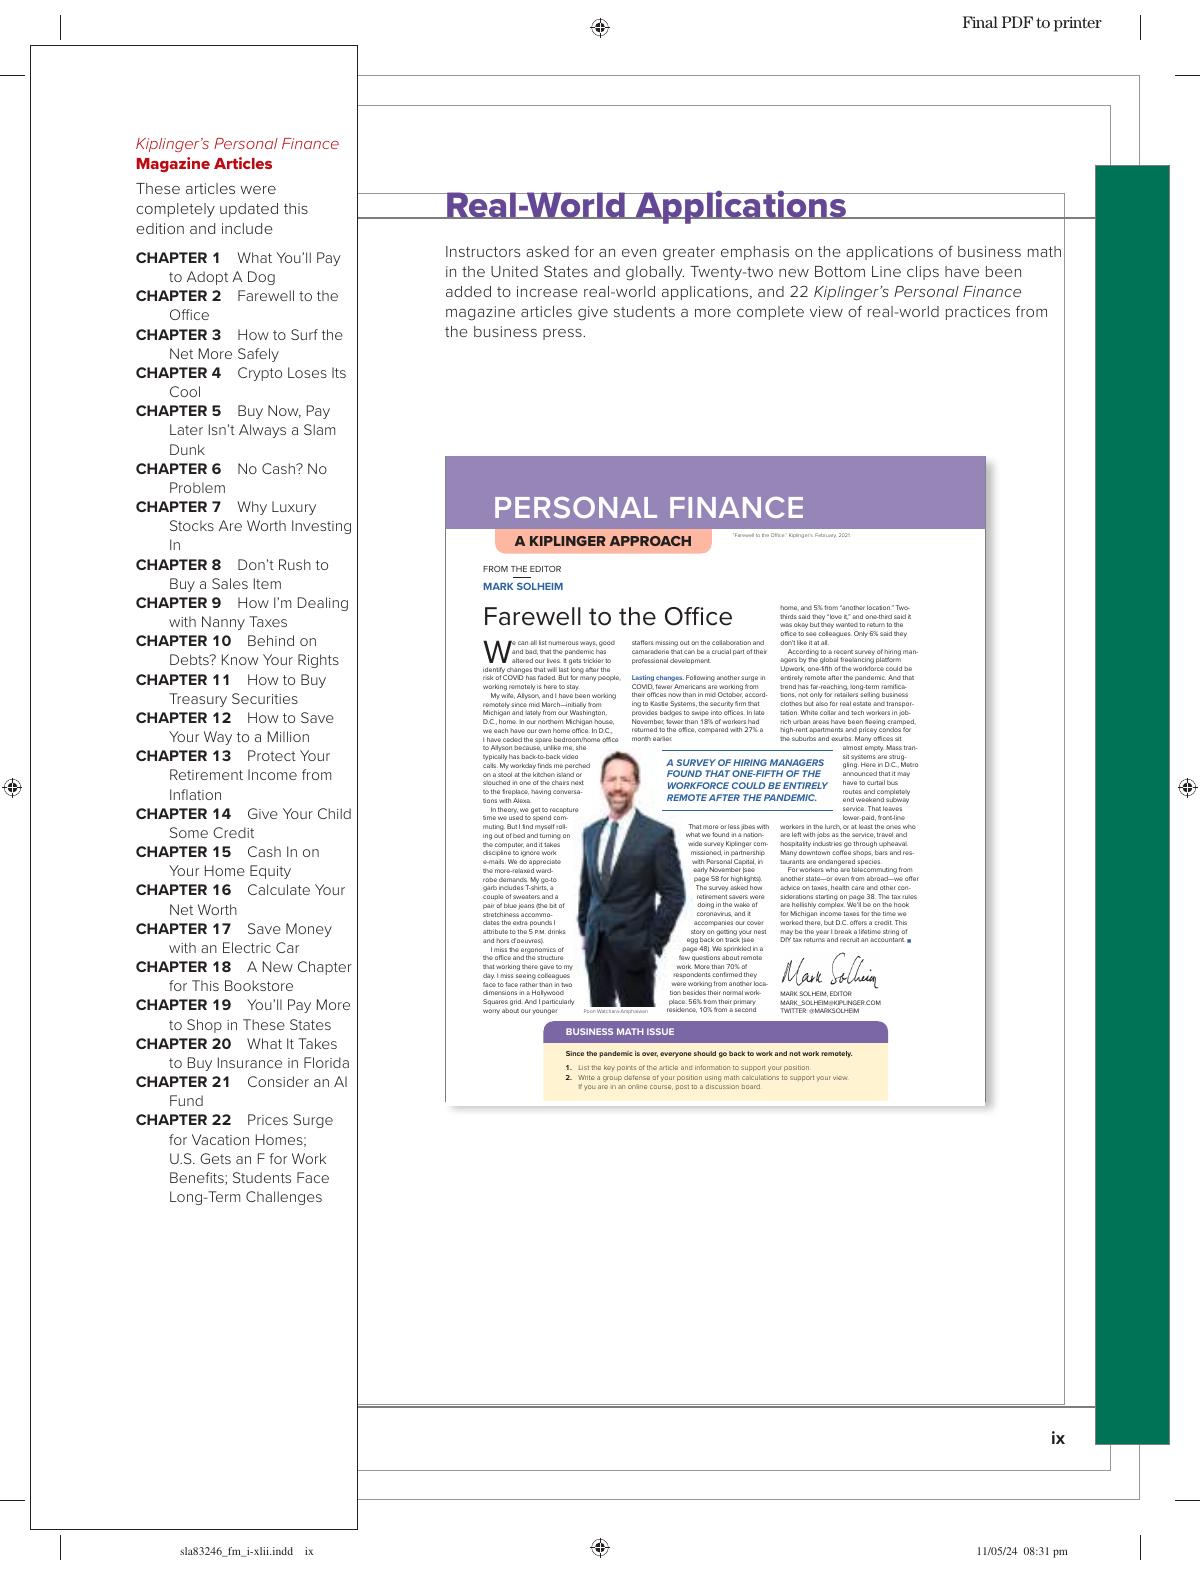The image size is (1200, 1575).
Task: Click the 'Lasting changes.' bold subheading
Action: point(657,678)
